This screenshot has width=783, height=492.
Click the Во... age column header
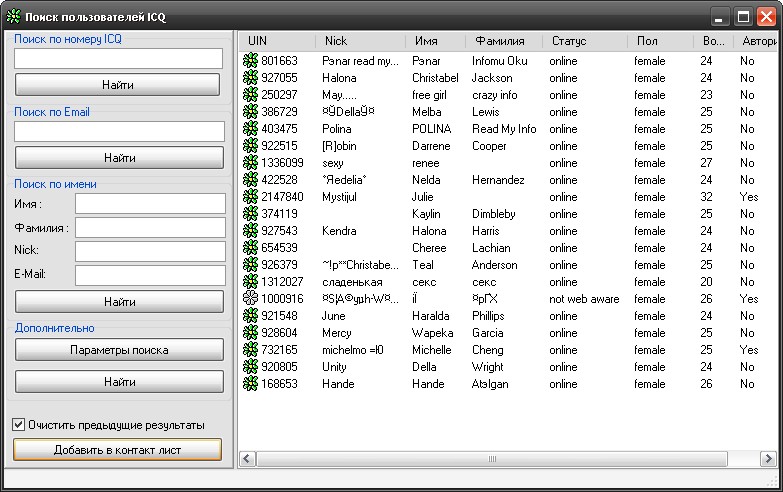(714, 41)
